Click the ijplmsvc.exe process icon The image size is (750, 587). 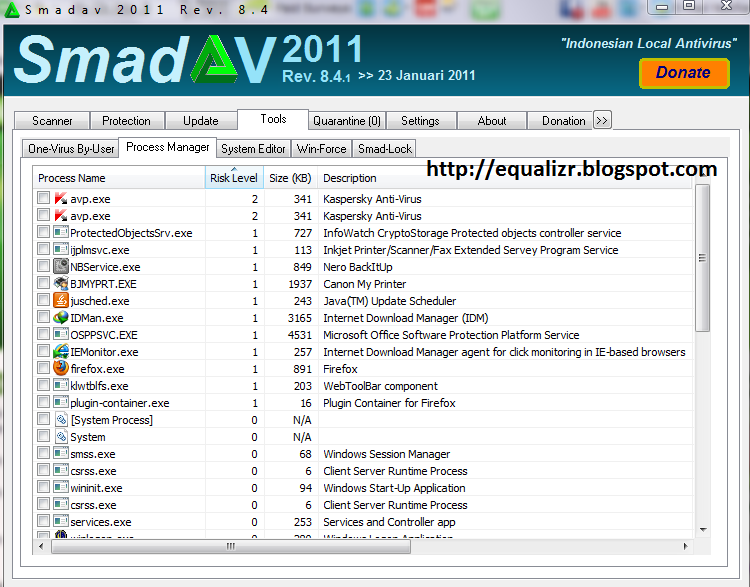click(61, 249)
